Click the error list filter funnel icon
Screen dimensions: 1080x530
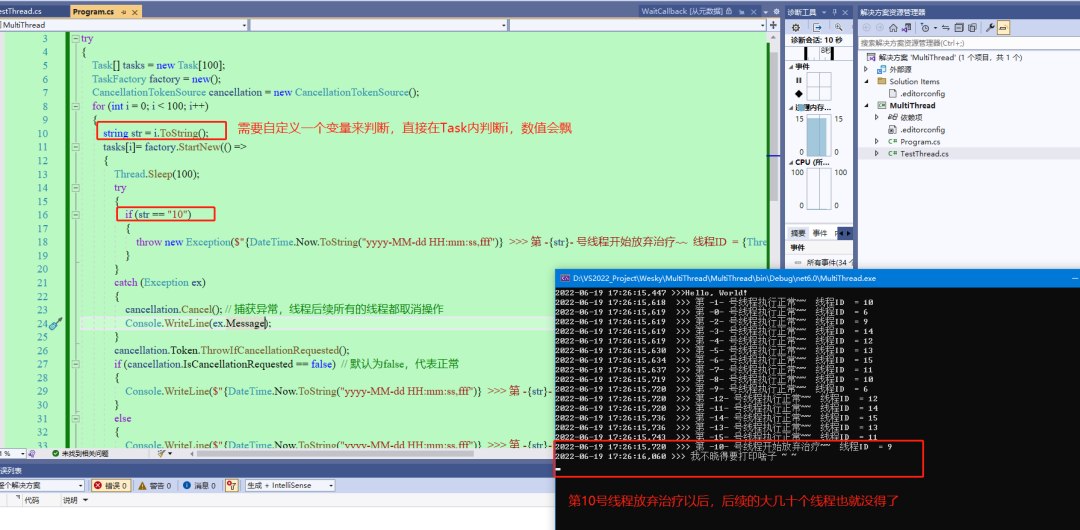[231, 485]
